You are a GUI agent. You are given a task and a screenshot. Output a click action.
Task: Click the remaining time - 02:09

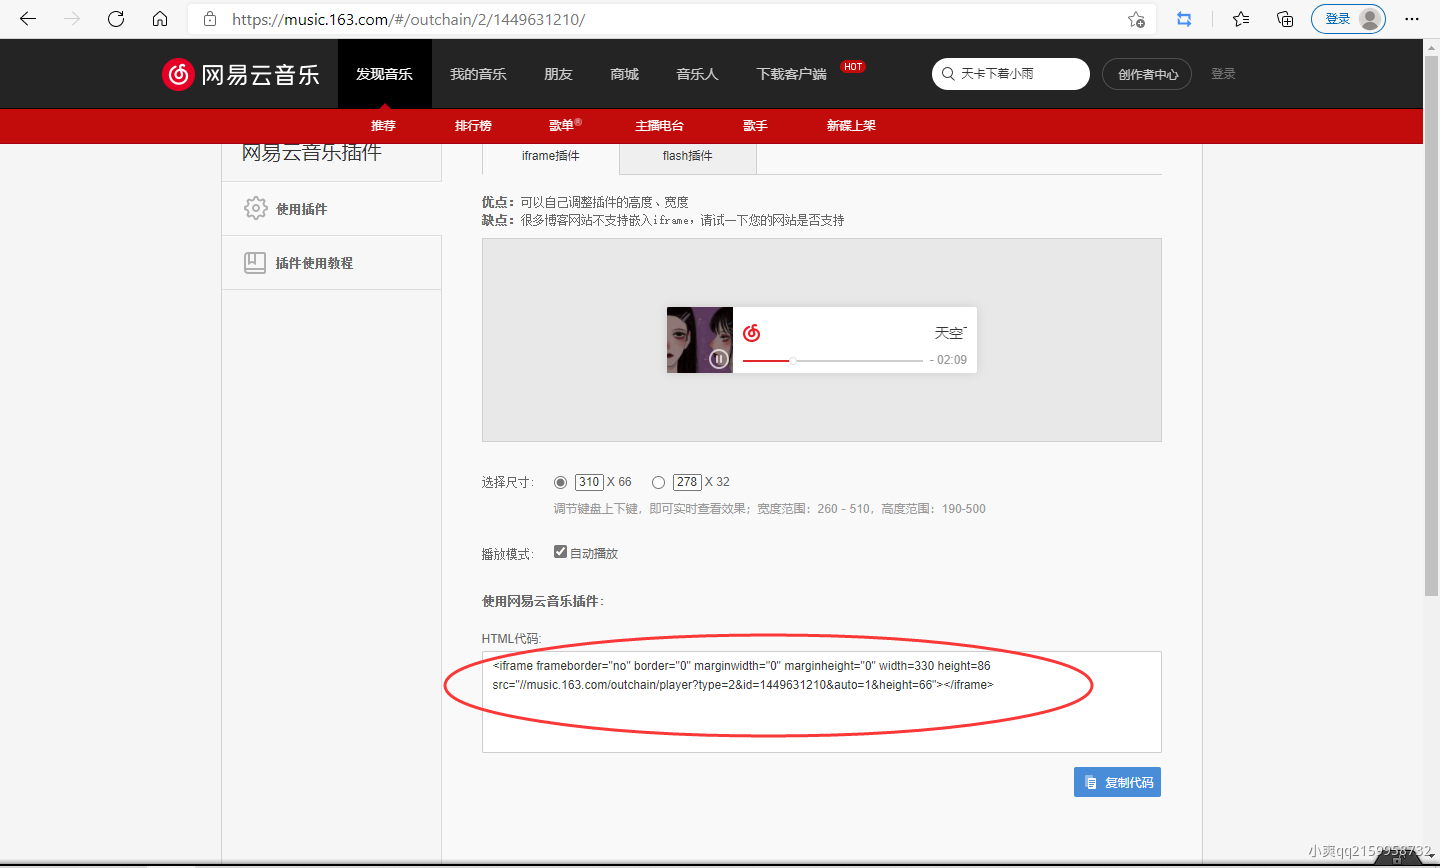(948, 360)
